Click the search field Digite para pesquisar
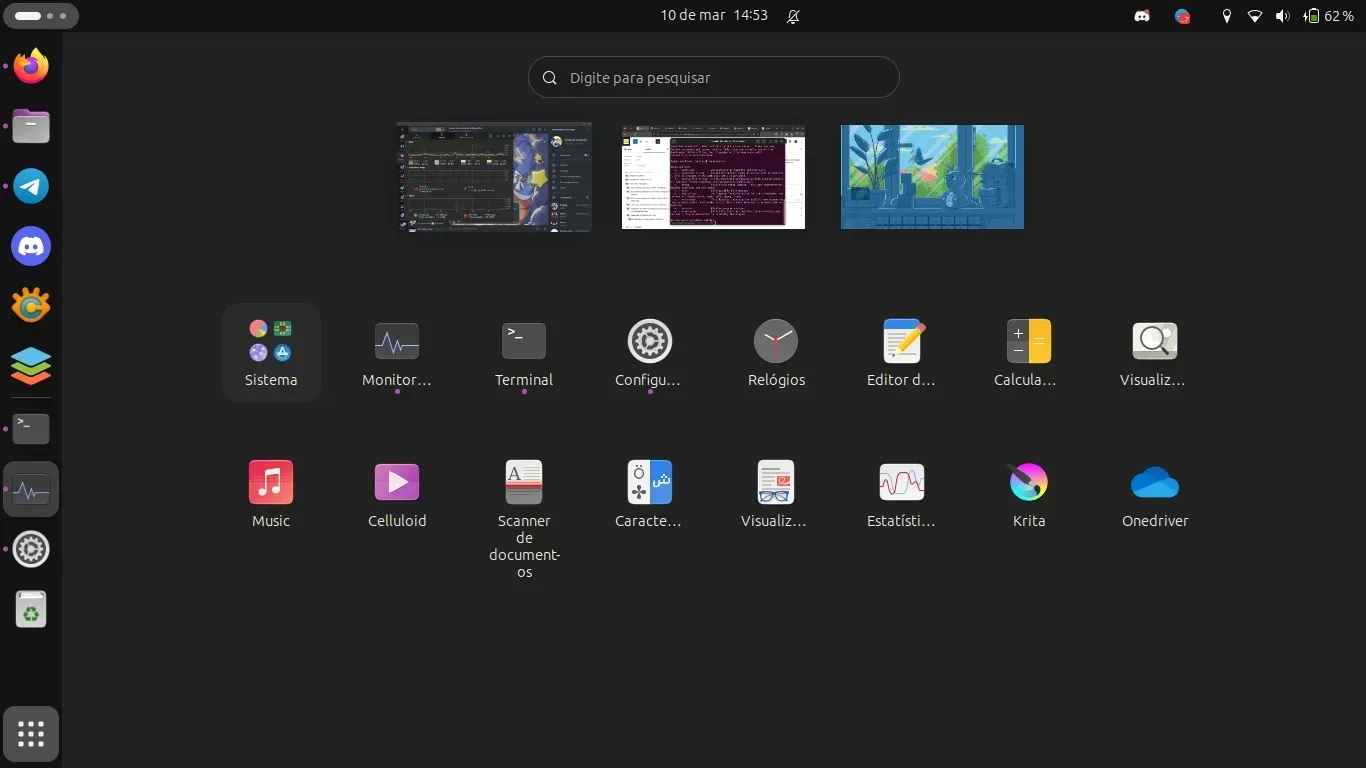Viewport: 1366px width, 768px height. (x=713, y=77)
